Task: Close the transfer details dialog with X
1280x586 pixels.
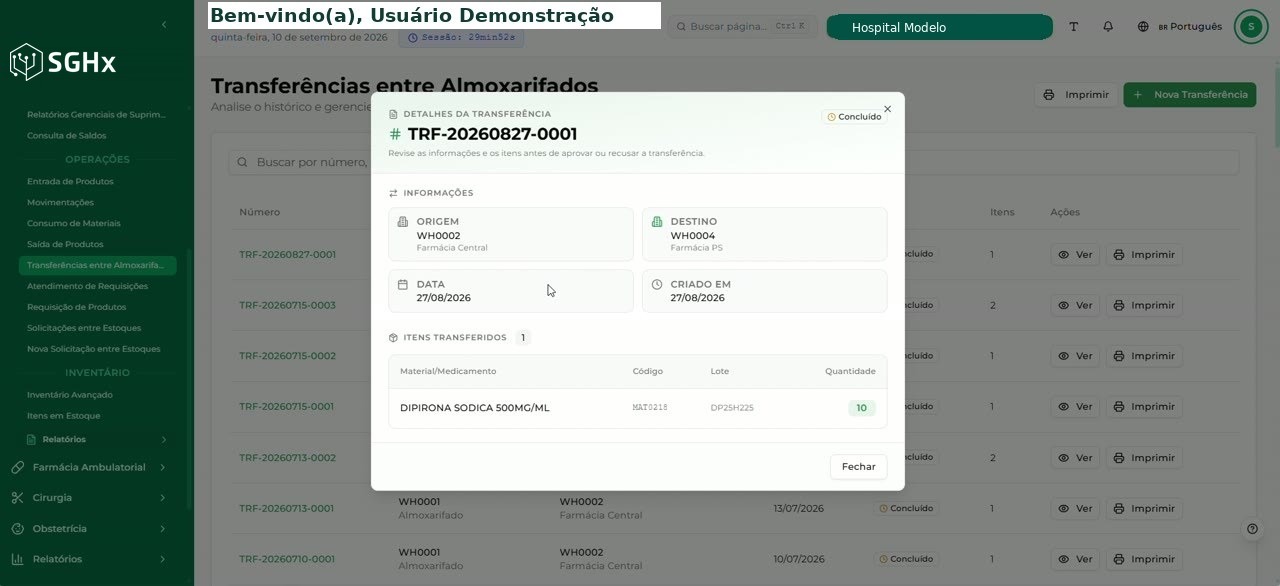Action: pyautogui.click(x=887, y=109)
